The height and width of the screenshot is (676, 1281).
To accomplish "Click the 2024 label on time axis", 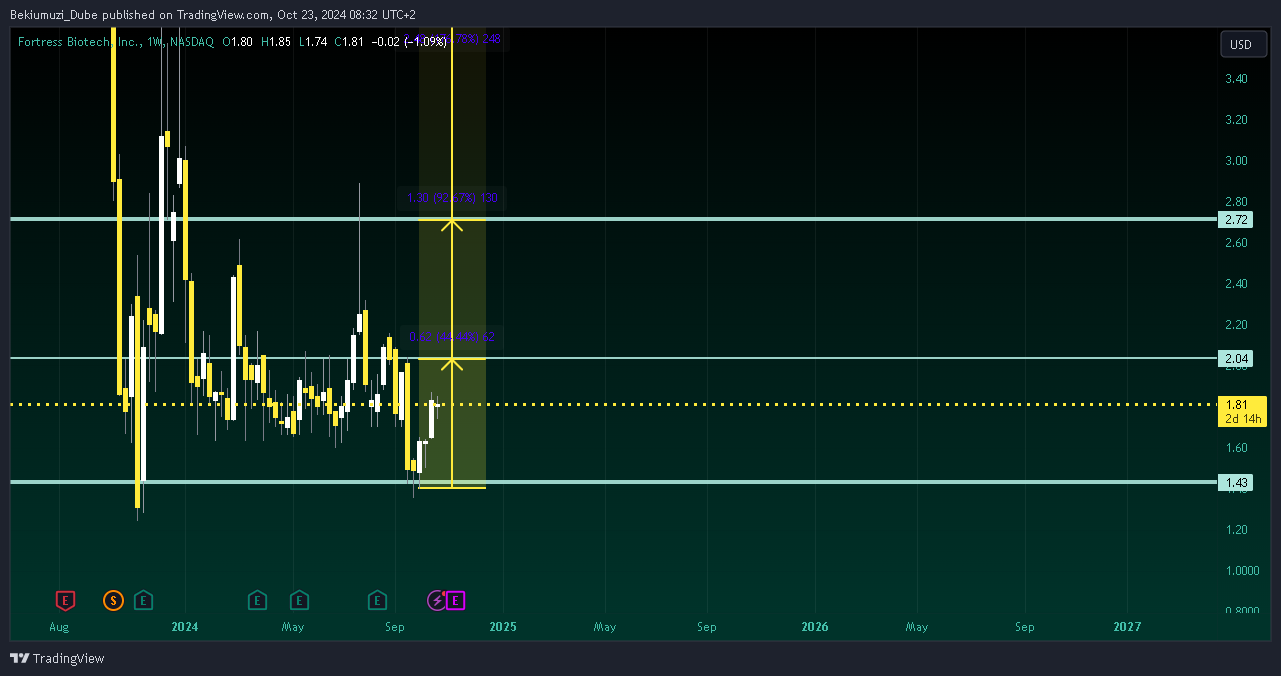I will [185, 628].
